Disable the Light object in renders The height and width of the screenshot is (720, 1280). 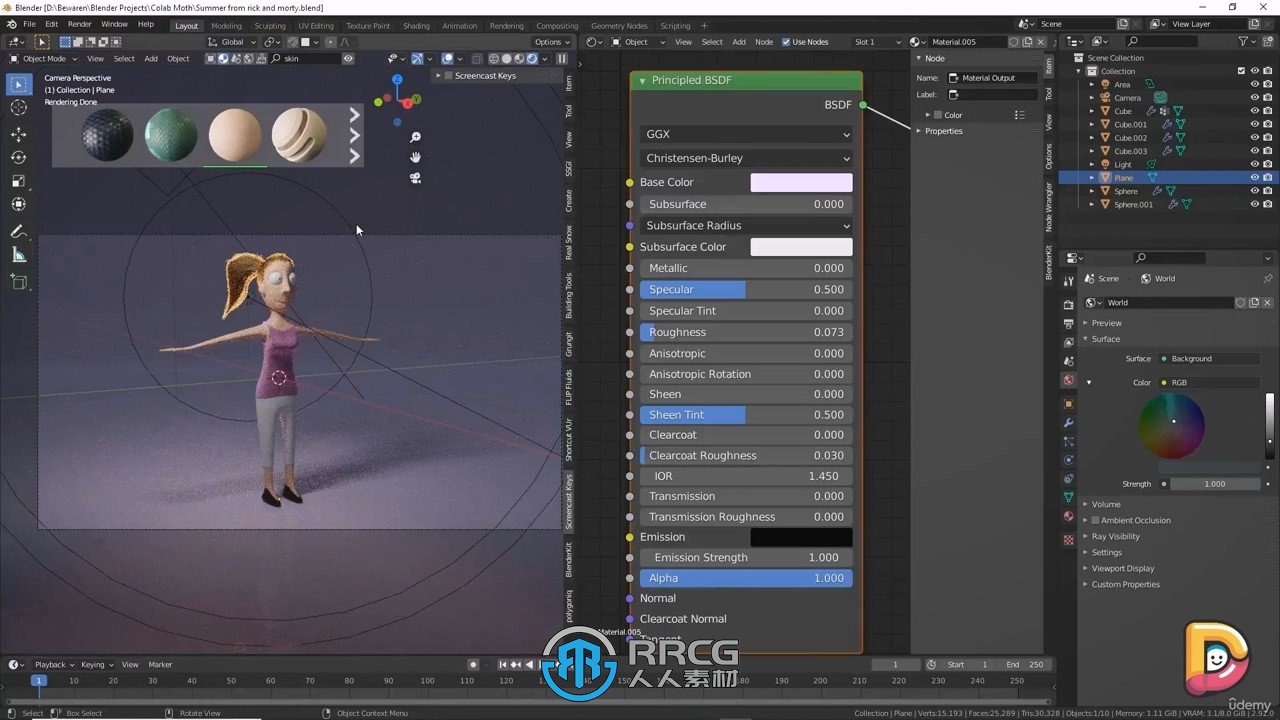click(1268, 164)
